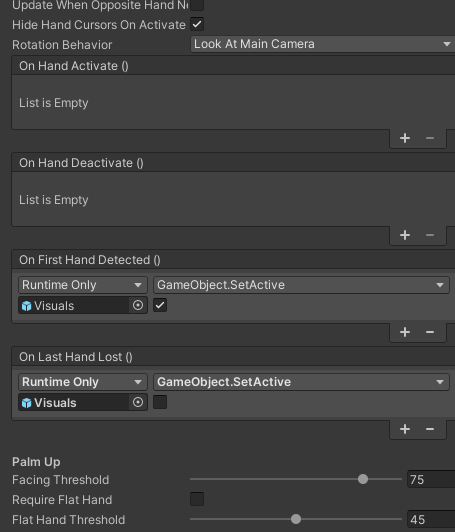Click Rotation Behavior label

tap(62, 45)
